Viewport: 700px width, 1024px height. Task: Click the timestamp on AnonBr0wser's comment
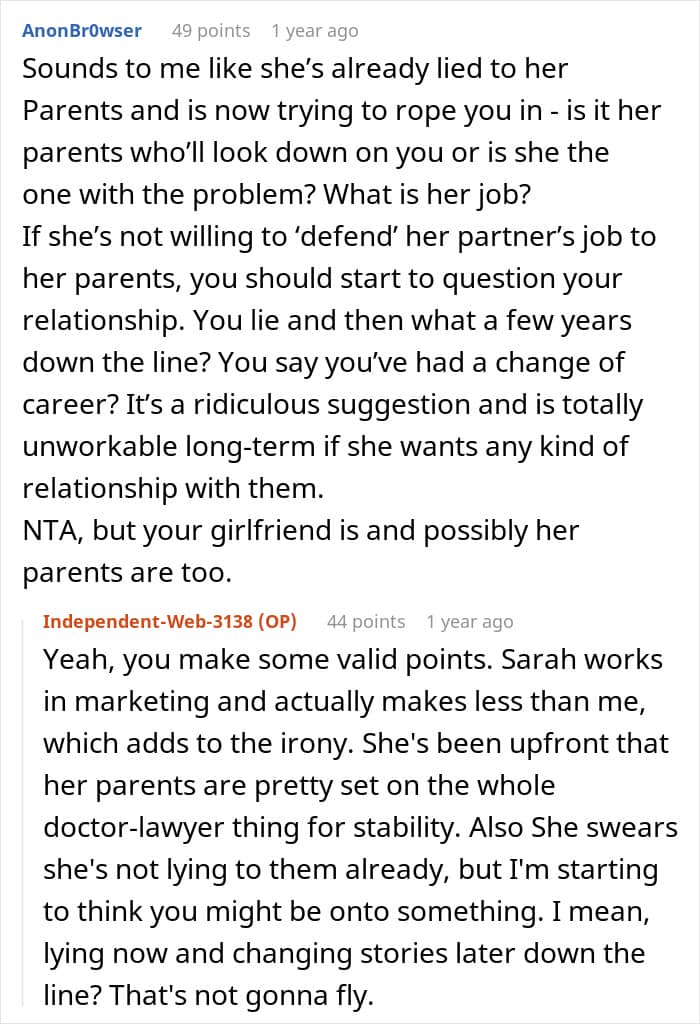pyautogui.click(x=314, y=31)
